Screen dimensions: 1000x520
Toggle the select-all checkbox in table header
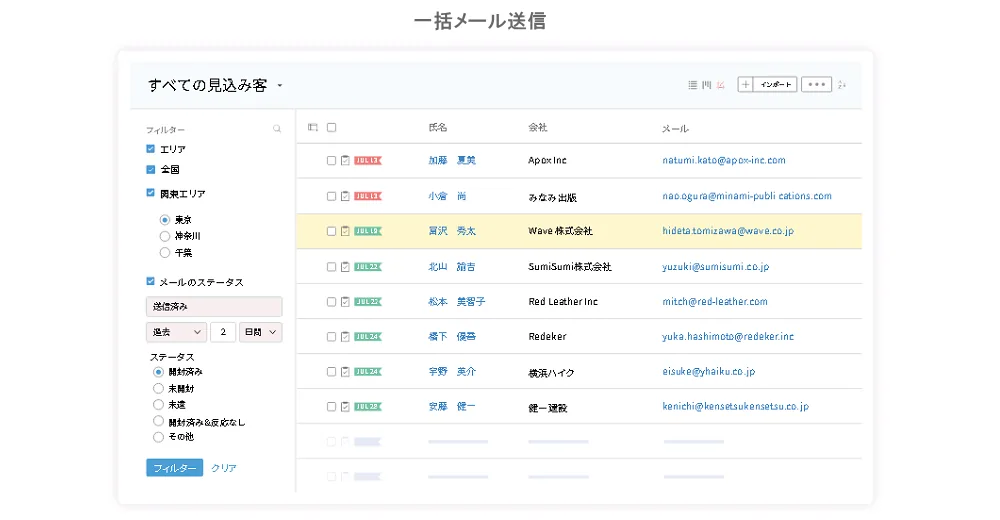click(x=332, y=128)
